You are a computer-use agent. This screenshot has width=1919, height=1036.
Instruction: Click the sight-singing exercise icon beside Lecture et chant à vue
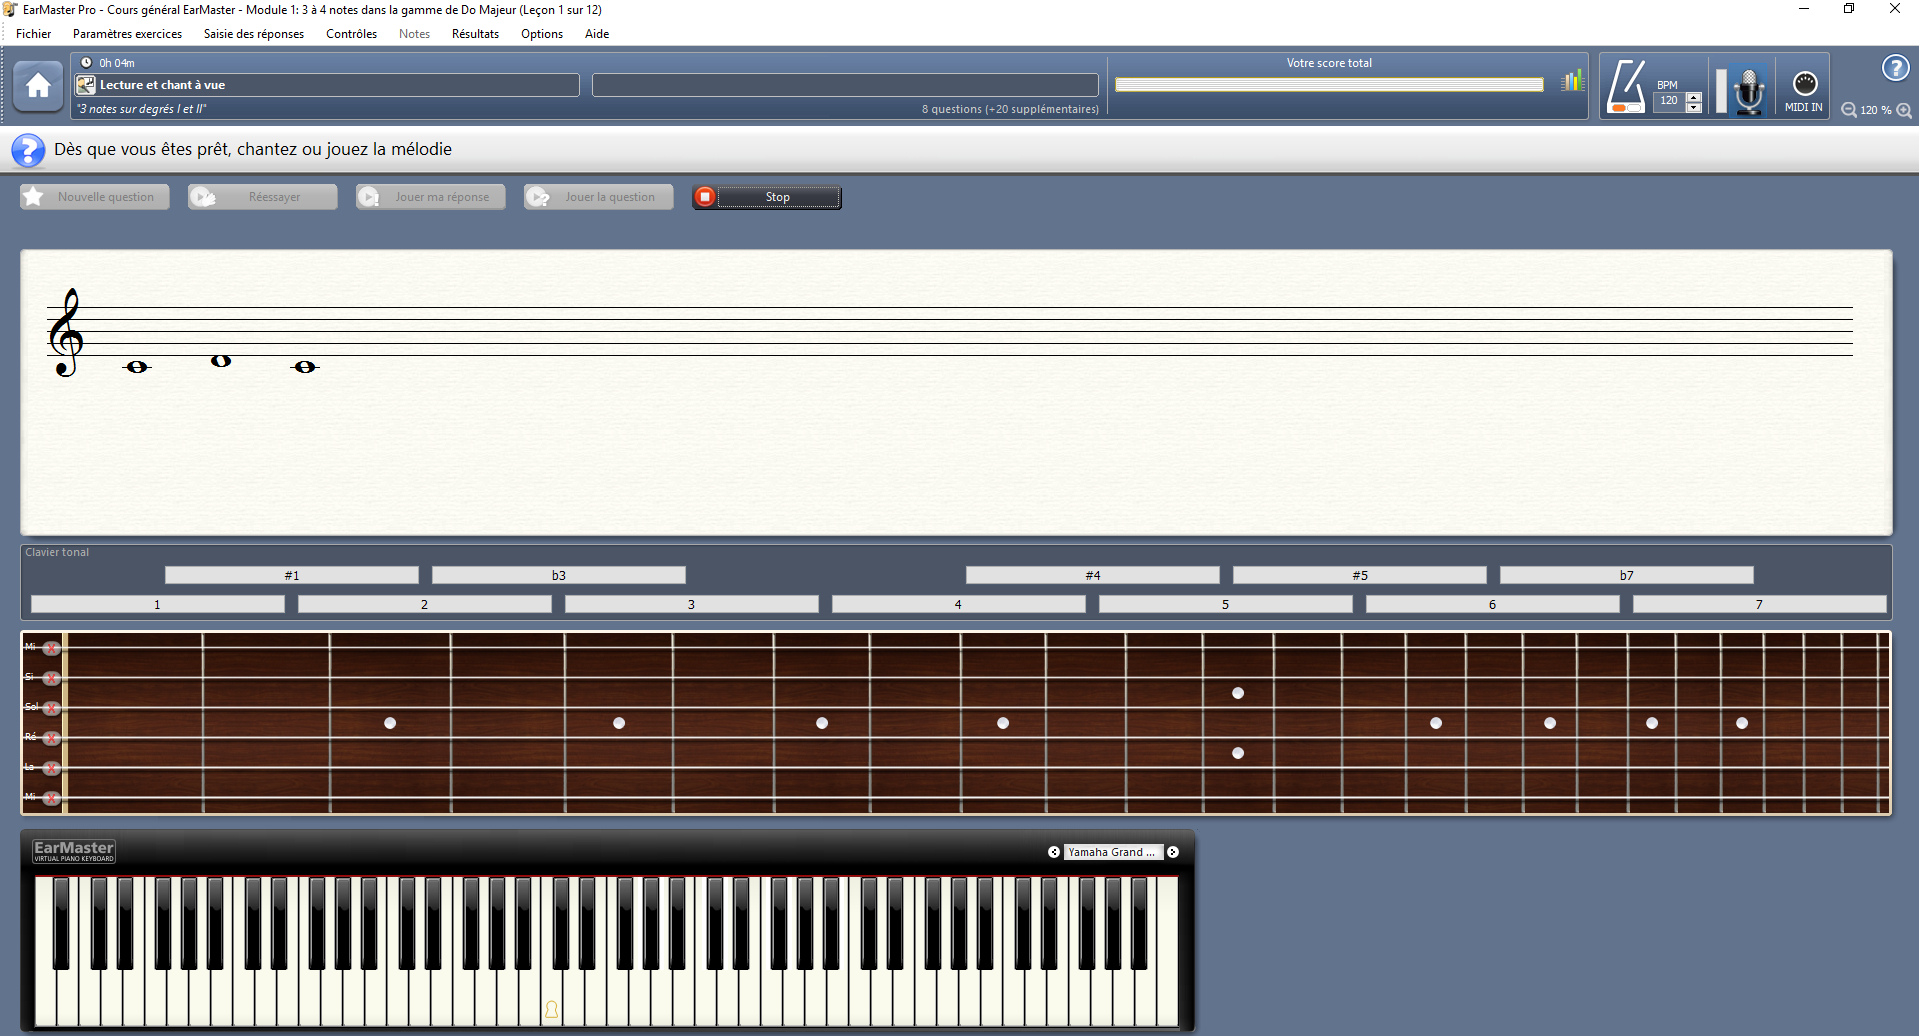86,85
